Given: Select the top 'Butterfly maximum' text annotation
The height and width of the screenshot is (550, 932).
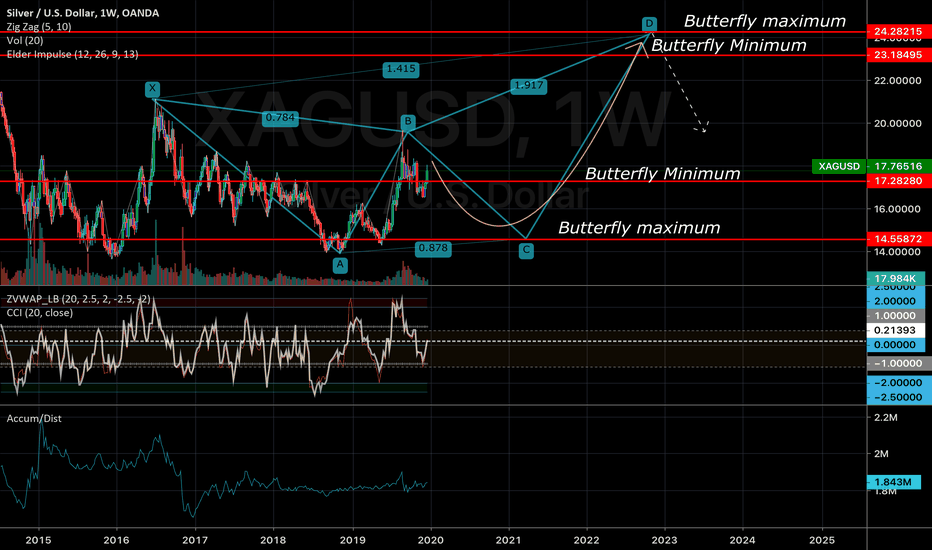Looking at the screenshot, I should 765,21.
